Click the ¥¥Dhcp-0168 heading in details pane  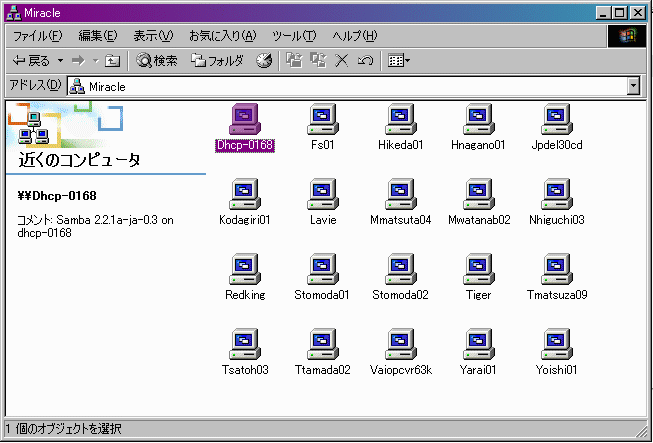pos(57,196)
